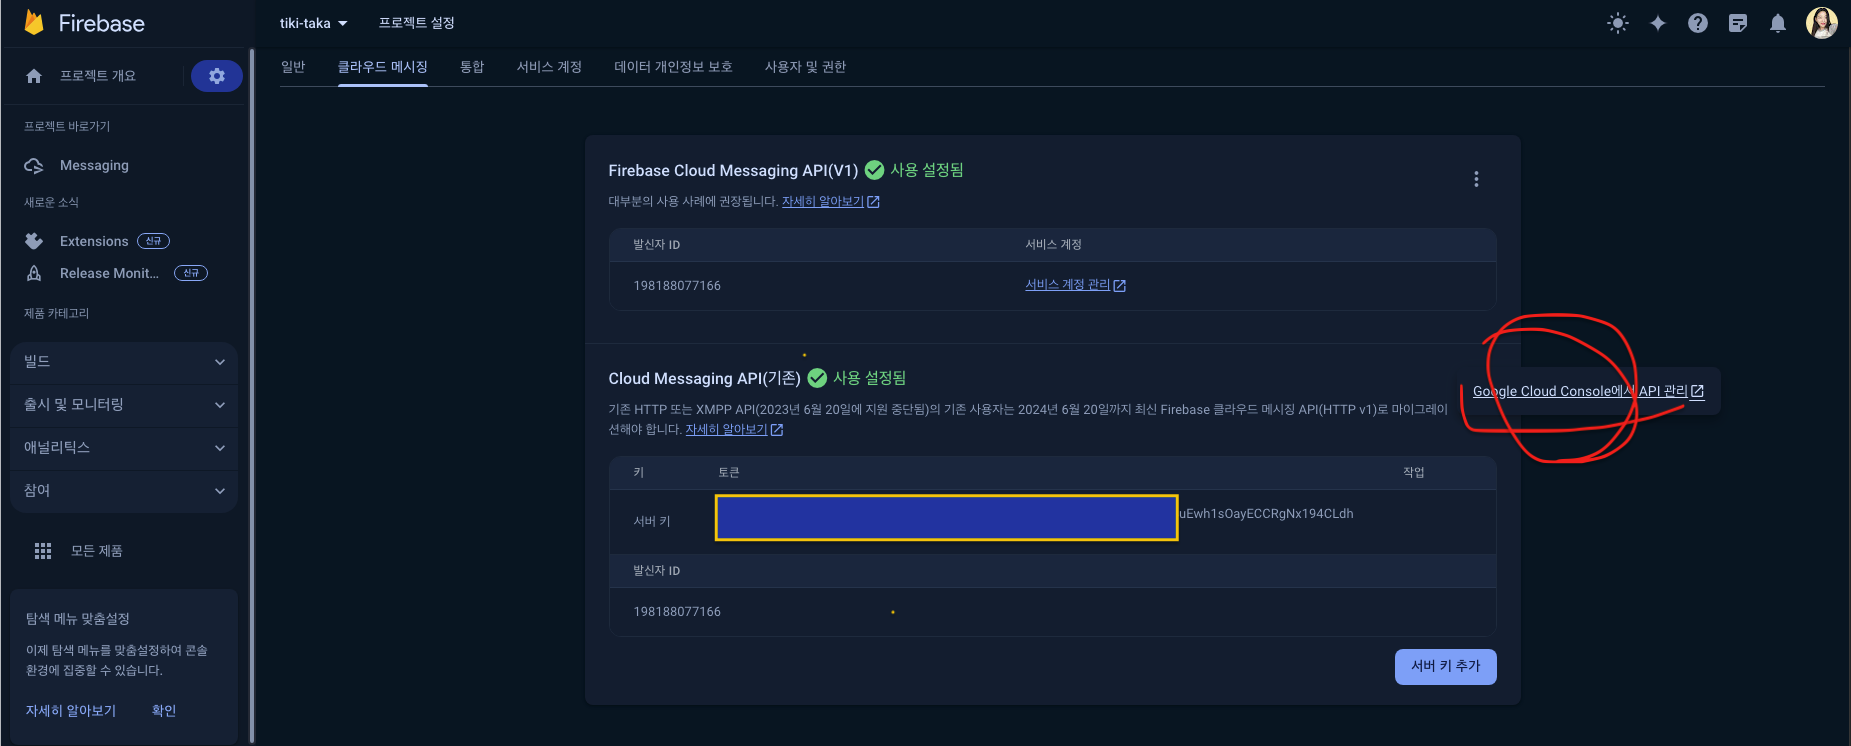Open Extensions sidebar item
Image resolution: width=1851 pixels, height=746 pixels.
click(x=94, y=241)
